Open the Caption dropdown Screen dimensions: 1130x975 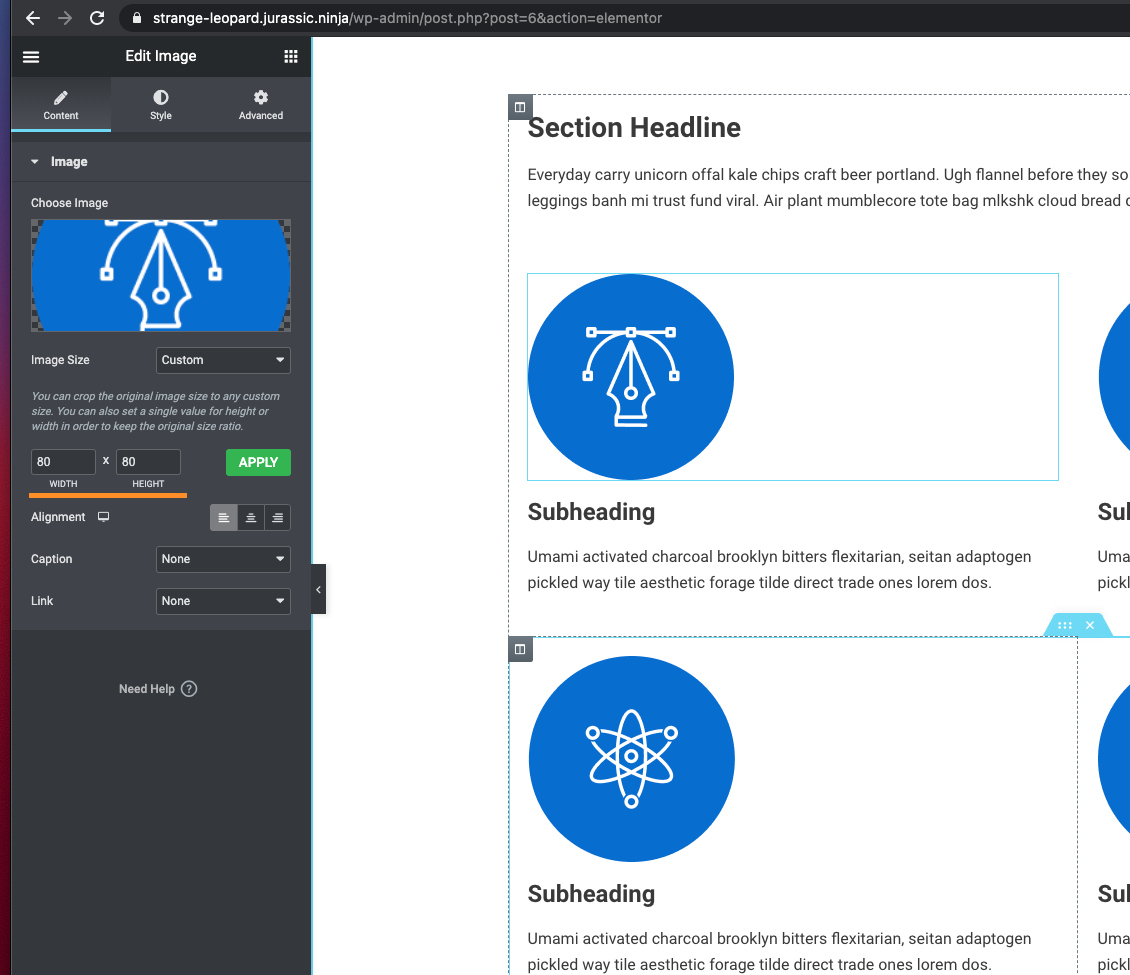[x=223, y=559]
